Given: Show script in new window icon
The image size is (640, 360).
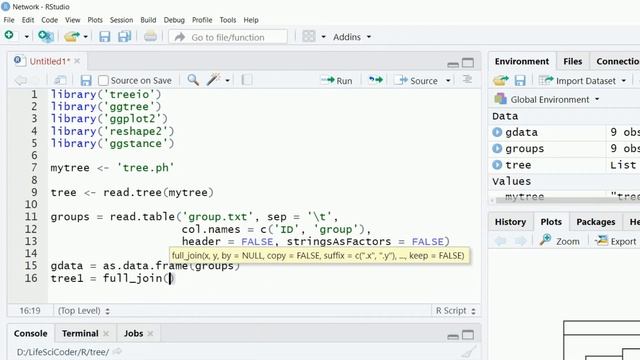Looking at the screenshot, I should (60, 80).
